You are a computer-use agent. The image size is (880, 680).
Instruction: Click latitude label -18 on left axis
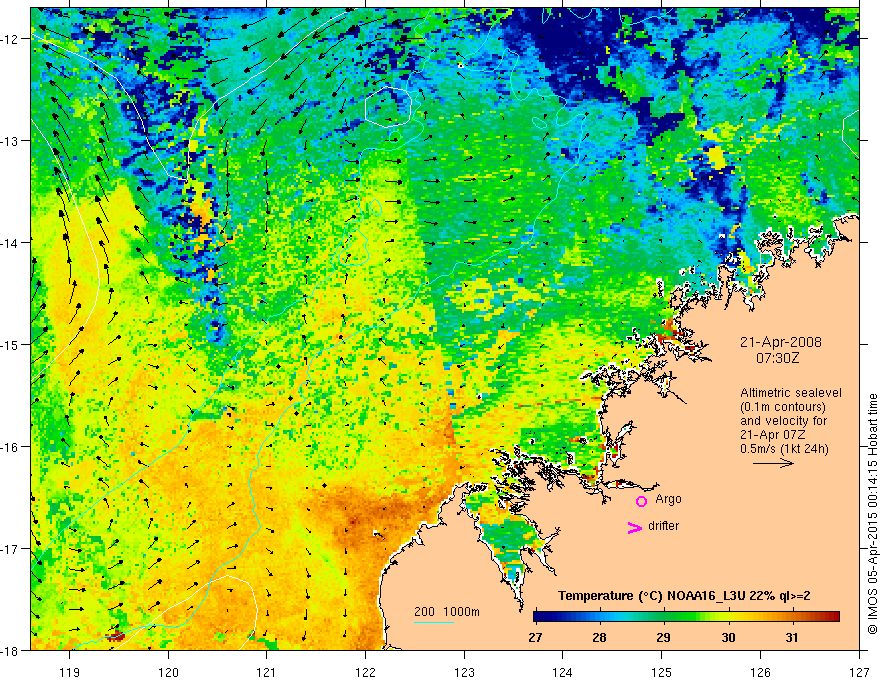[x=10, y=650]
